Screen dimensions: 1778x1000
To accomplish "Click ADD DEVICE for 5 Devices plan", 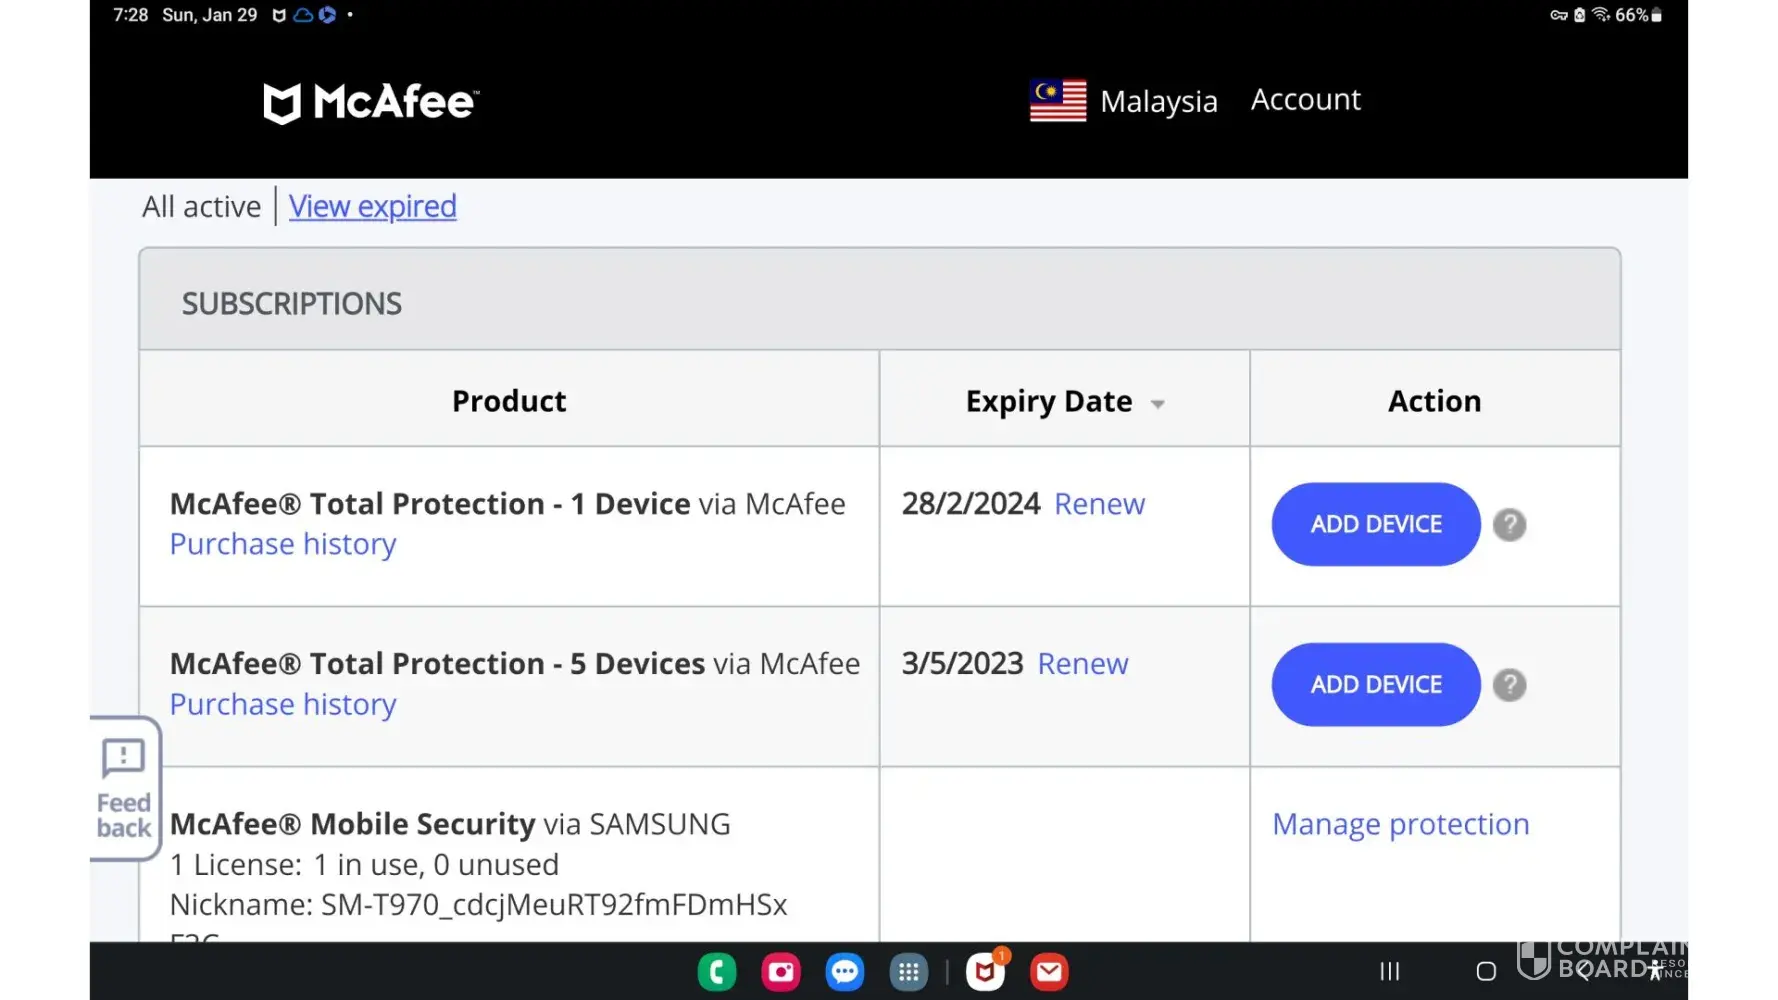I will (x=1375, y=685).
